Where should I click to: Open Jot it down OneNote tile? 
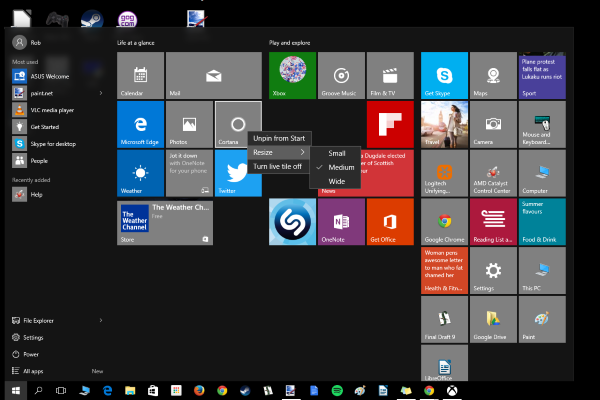[189, 173]
